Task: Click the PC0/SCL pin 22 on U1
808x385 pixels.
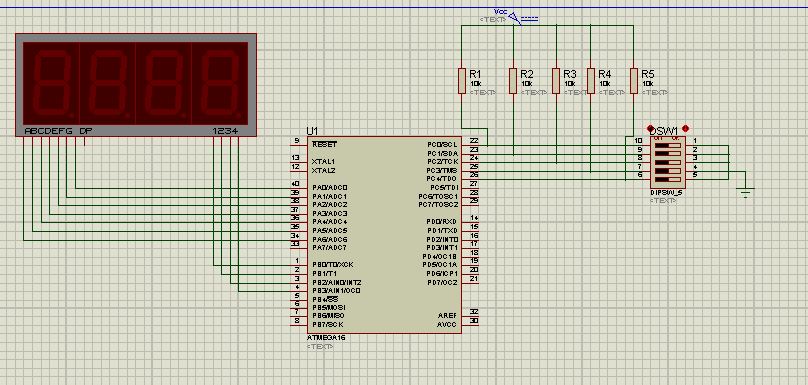Action: 470,141
